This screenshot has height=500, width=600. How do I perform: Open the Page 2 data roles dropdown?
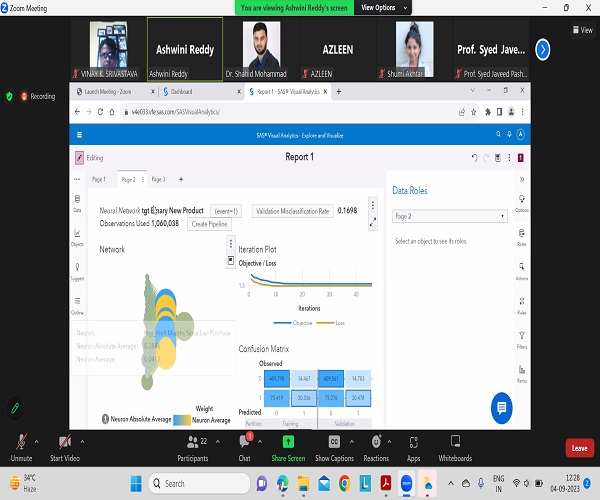coord(450,216)
